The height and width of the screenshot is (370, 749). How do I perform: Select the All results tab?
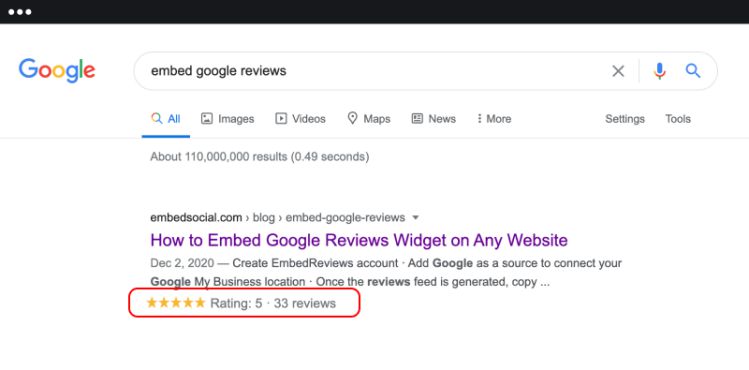pyautogui.click(x=166, y=118)
